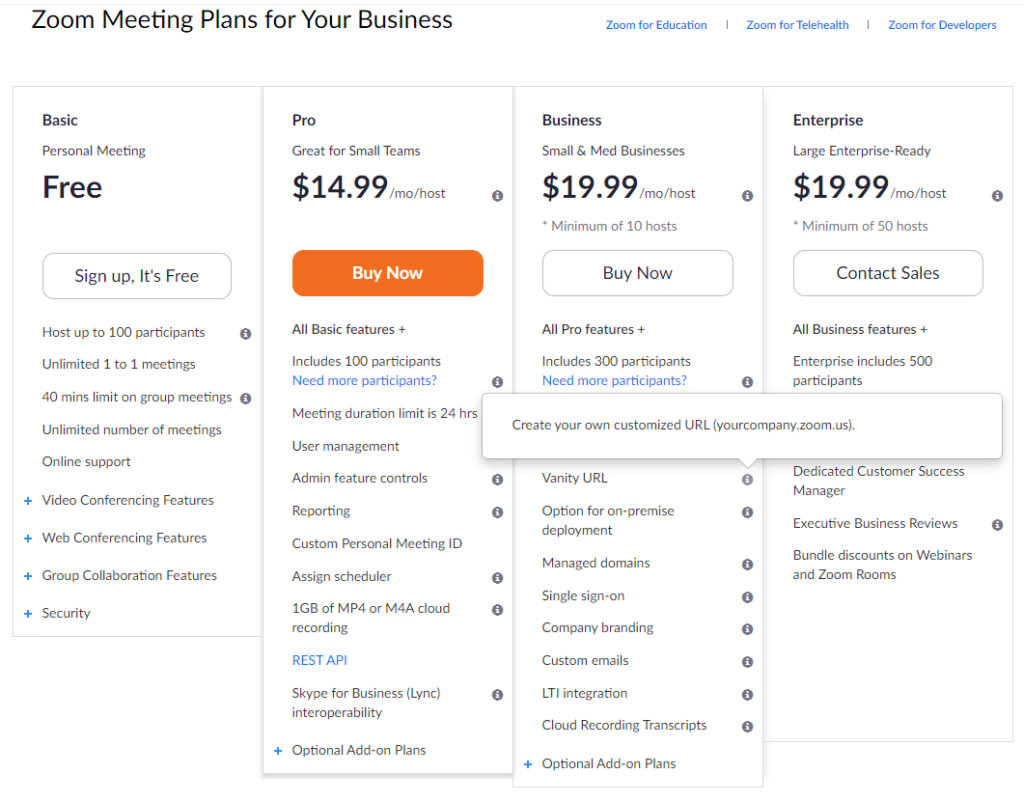Open info icon for Host up to 100 participants
The height and width of the screenshot is (802, 1024).
click(246, 334)
